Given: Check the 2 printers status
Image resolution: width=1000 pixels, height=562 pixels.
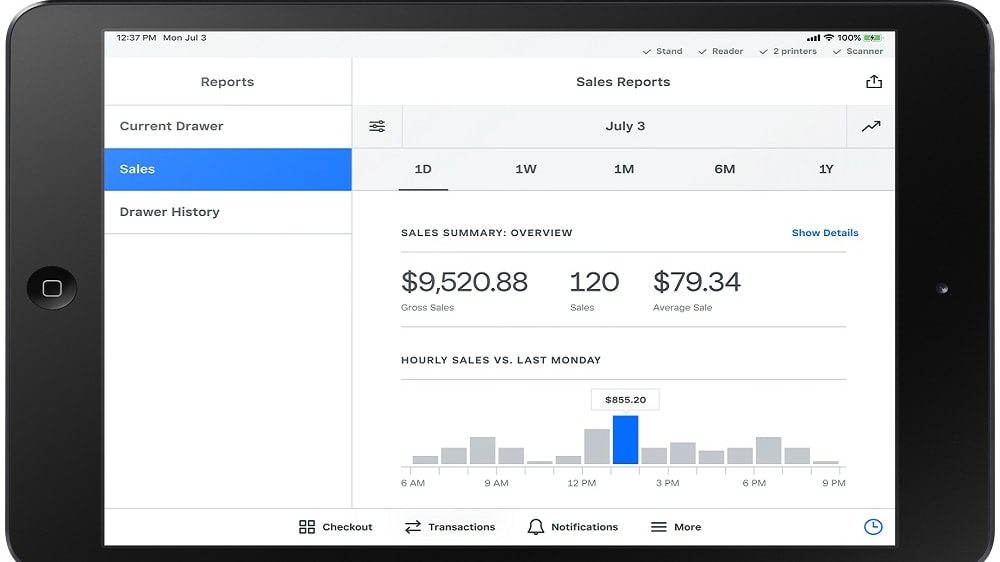Looking at the screenshot, I should click(788, 51).
